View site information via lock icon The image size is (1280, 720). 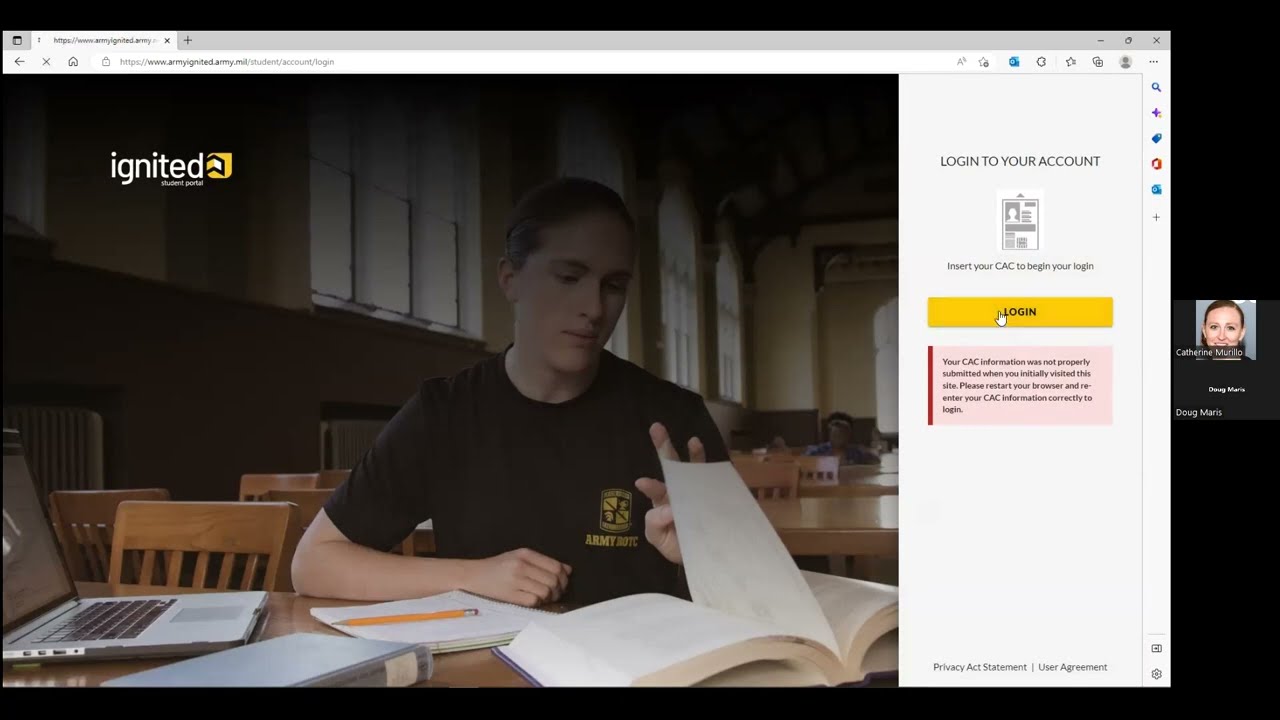point(106,62)
